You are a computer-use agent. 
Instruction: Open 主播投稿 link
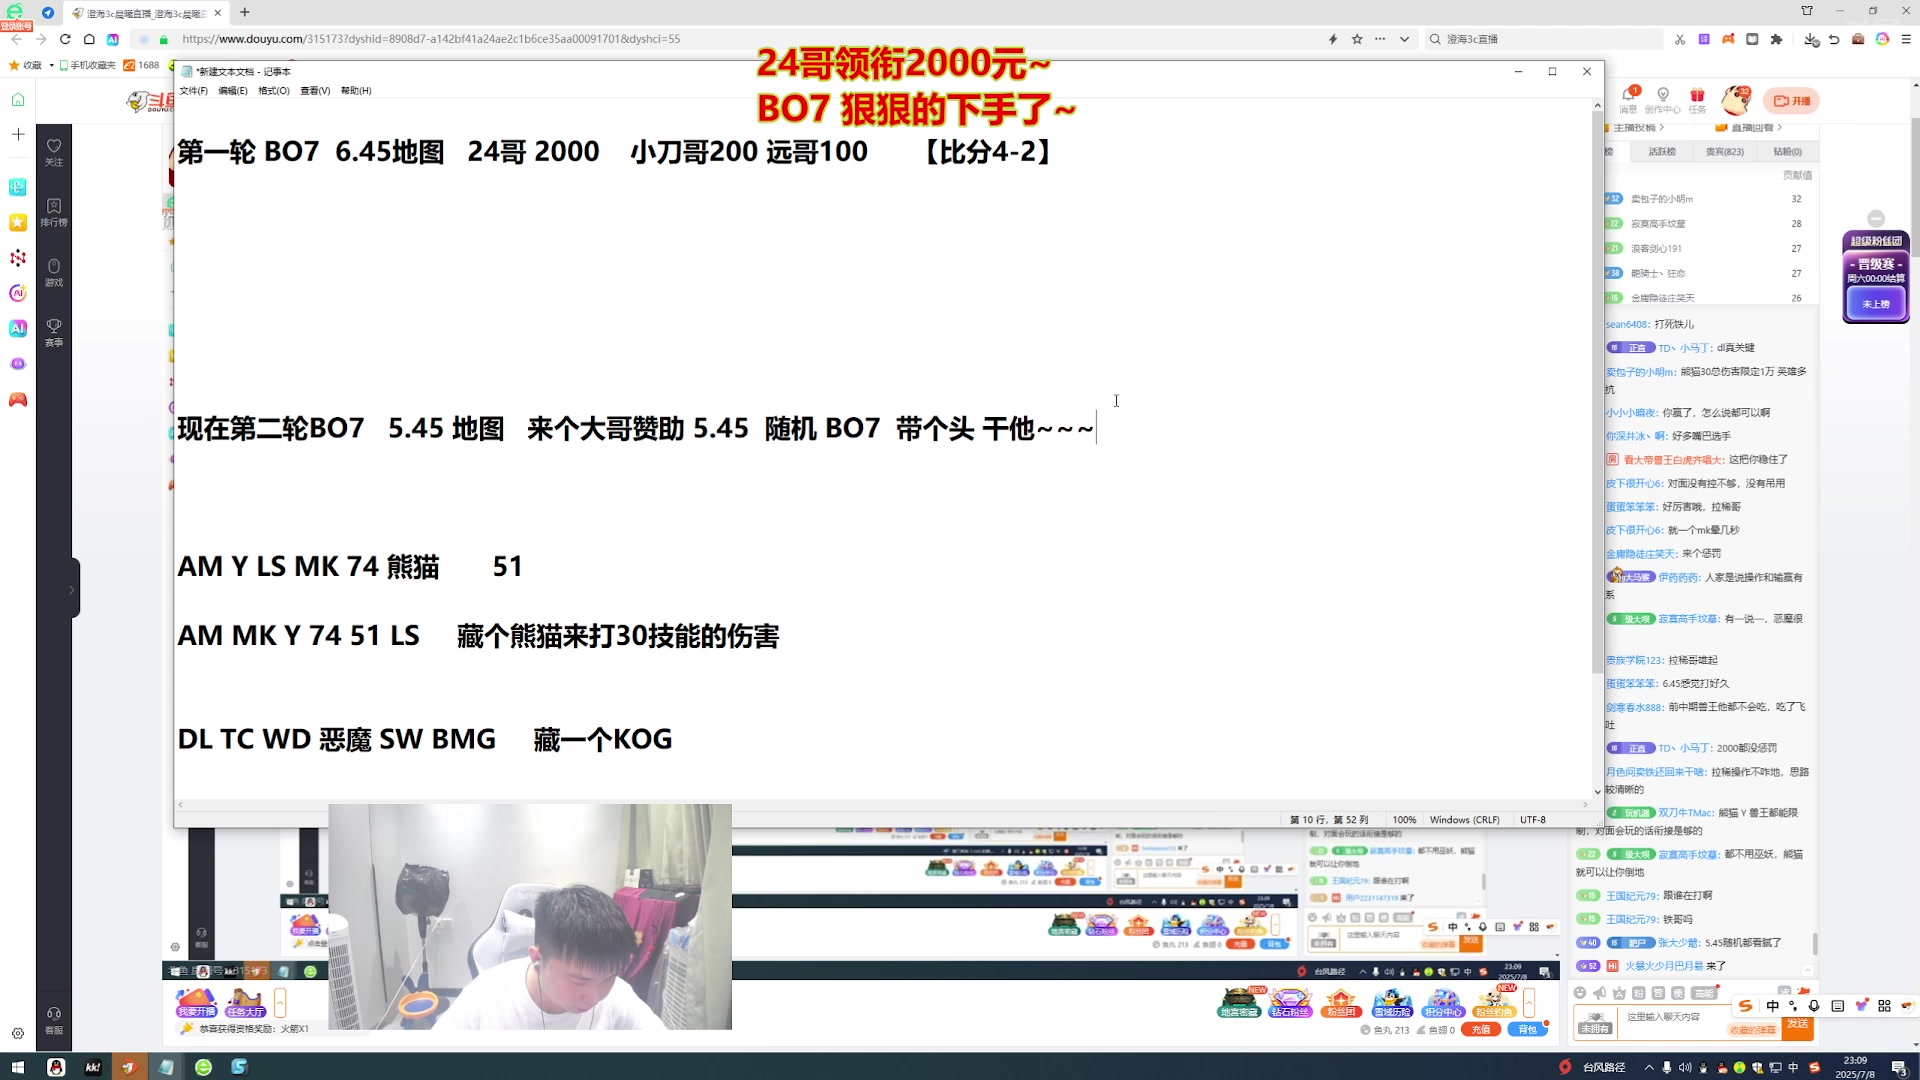click(x=1638, y=128)
